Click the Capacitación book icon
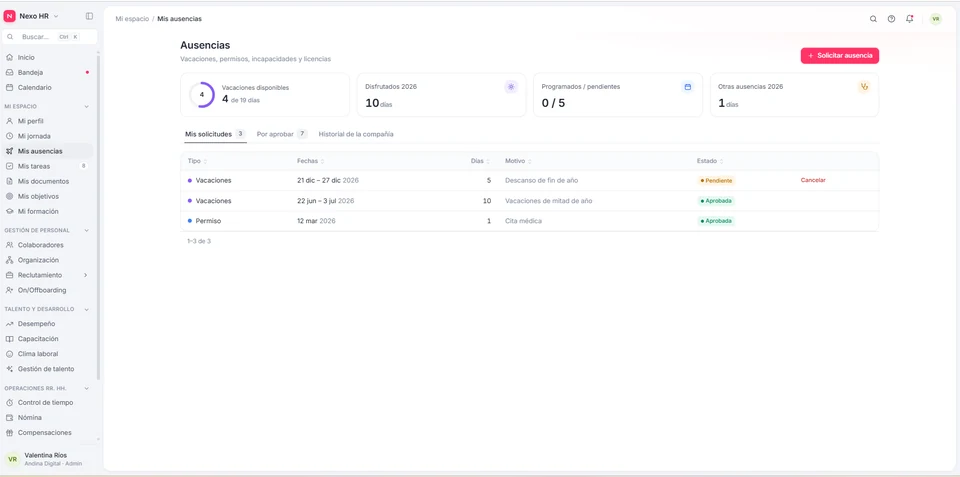Viewport: 960px width, 477px height. [x=9, y=339]
